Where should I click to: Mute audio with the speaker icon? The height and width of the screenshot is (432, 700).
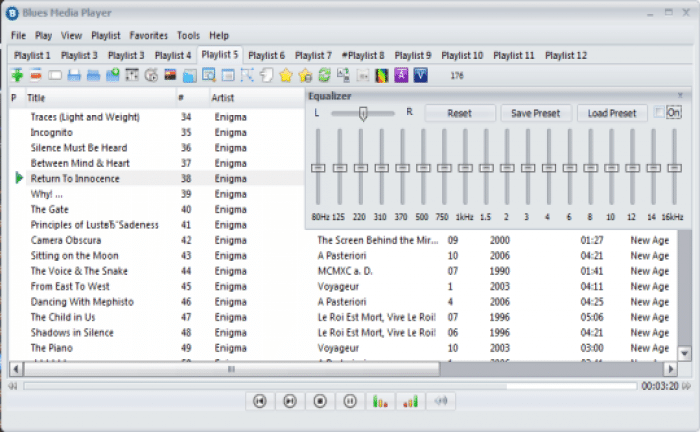point(441,401)
